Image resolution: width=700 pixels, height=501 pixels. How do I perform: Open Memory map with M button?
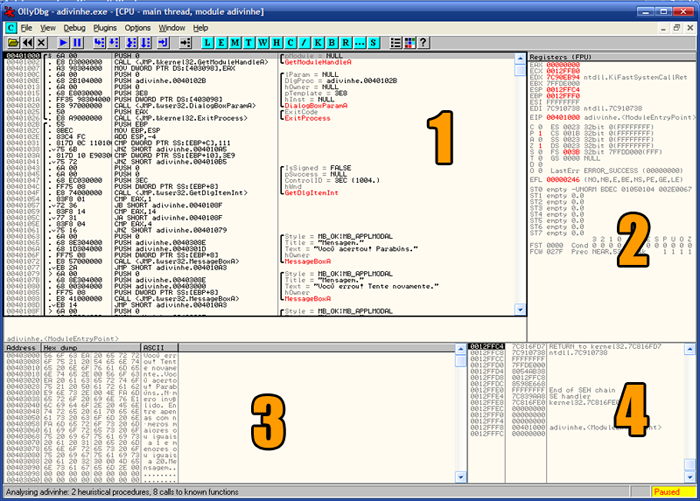[x=235, y=43]
